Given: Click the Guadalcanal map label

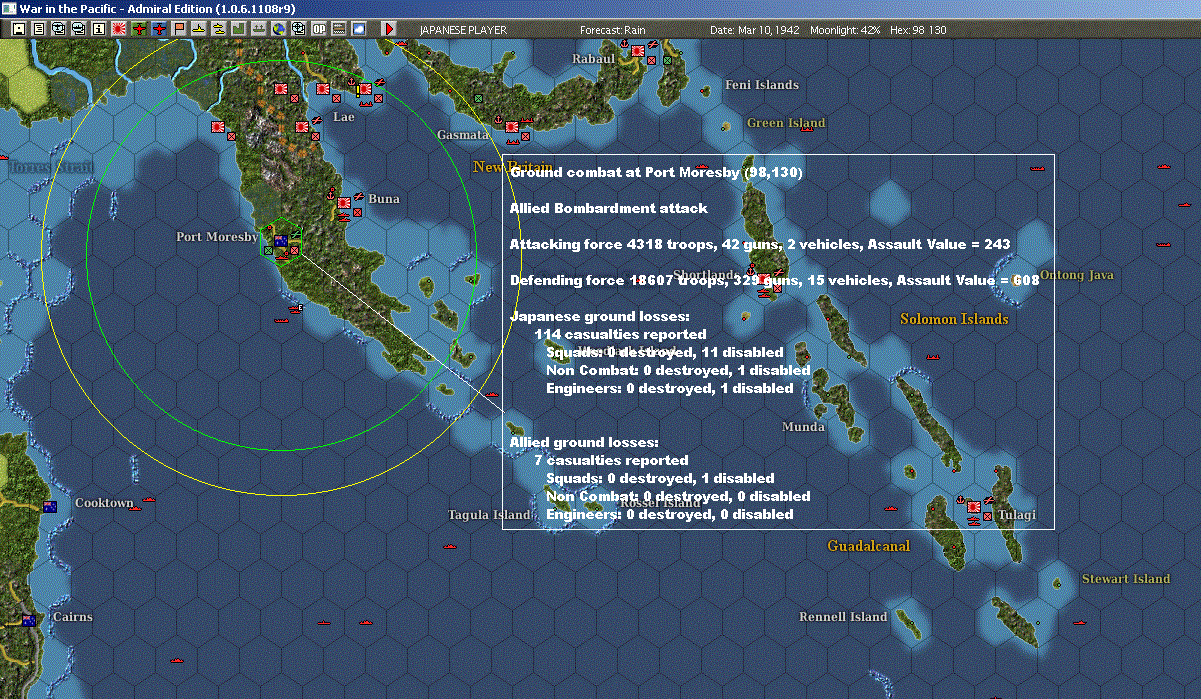Looking at the screenshot, I should 869,546.
